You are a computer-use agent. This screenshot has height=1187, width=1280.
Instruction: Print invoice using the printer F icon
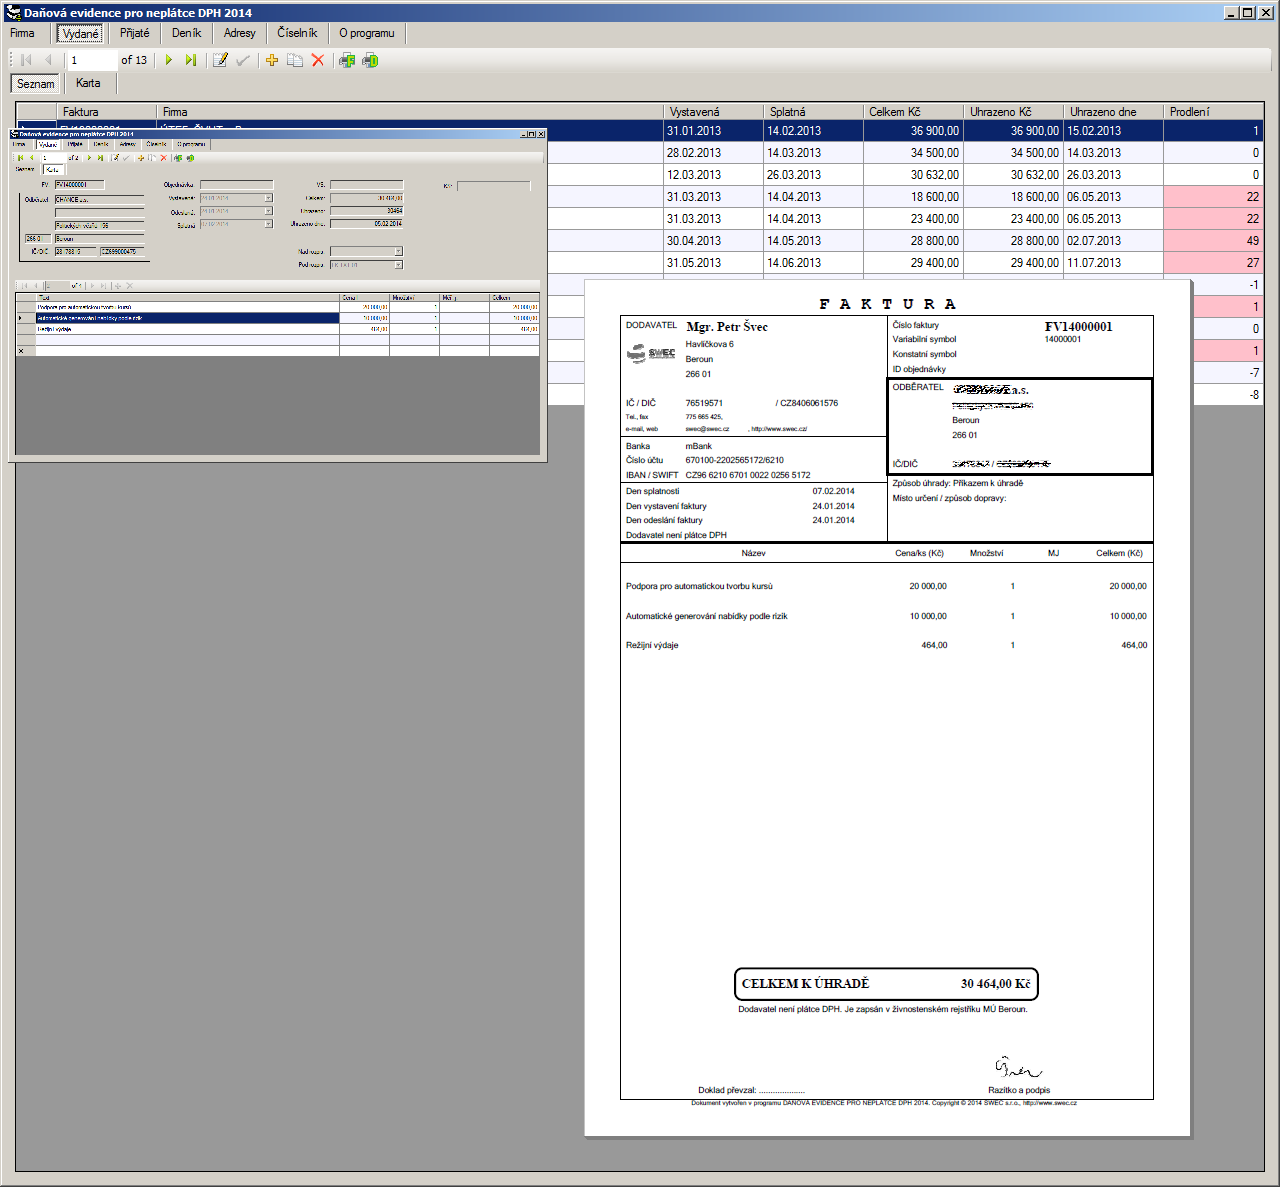[x=347, y=60]
